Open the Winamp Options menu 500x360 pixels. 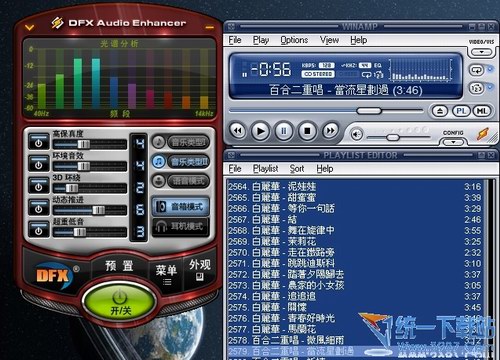coord(294,40)
